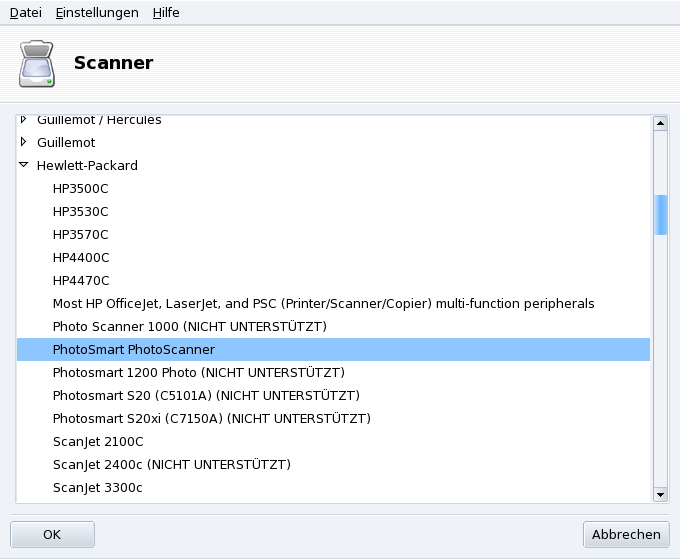Select HP4470C scanner model
680x560 pixels.
(x=81, y=280)
